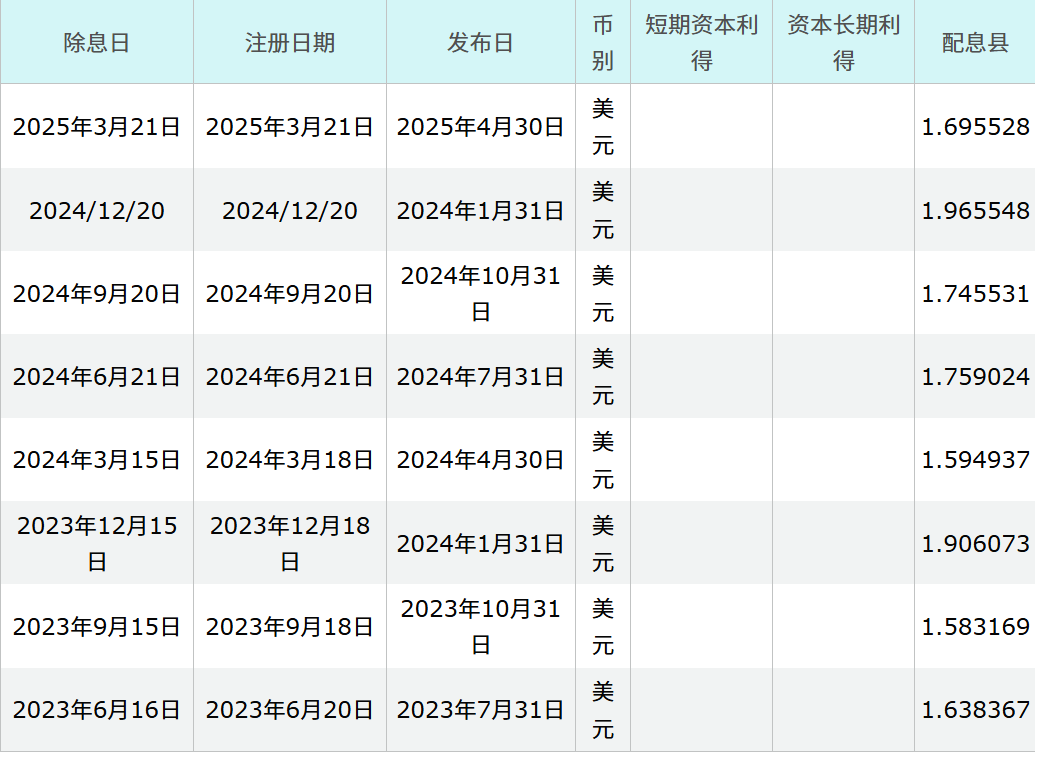1037x758 pixels.
Task: Select dividend value 1.638367
Action: (975, 710)
